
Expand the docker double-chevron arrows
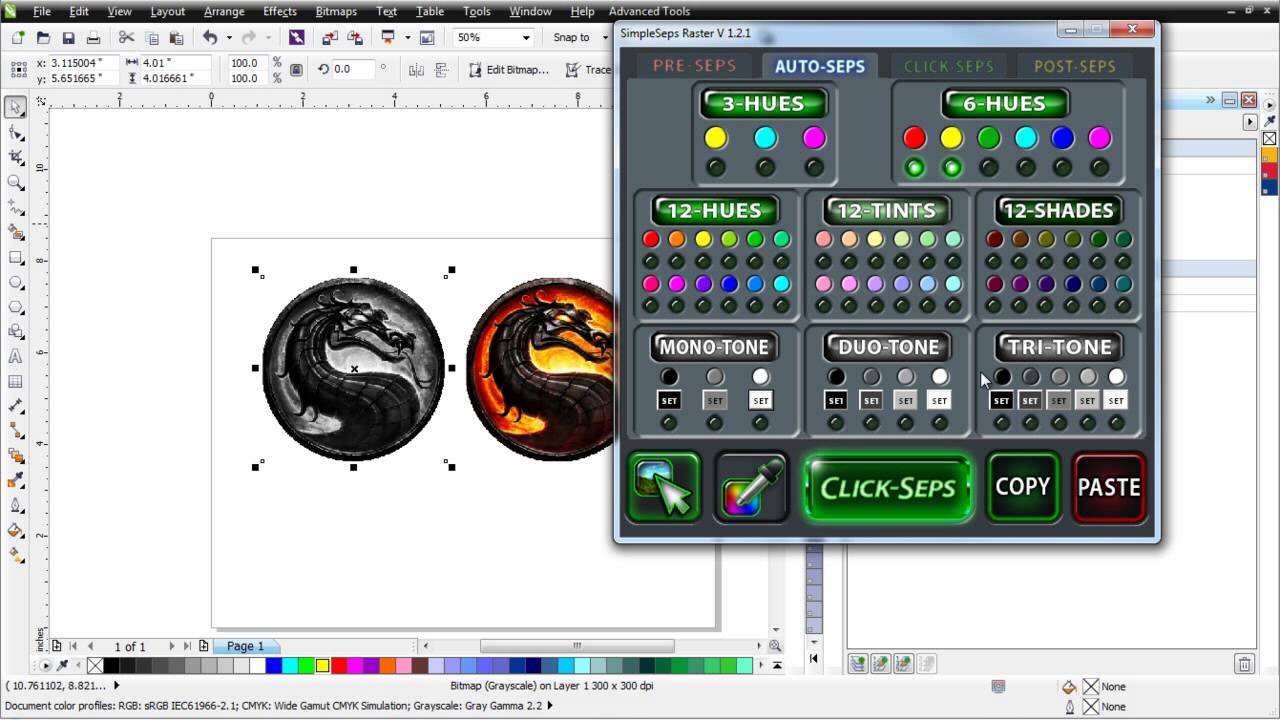1210,100
